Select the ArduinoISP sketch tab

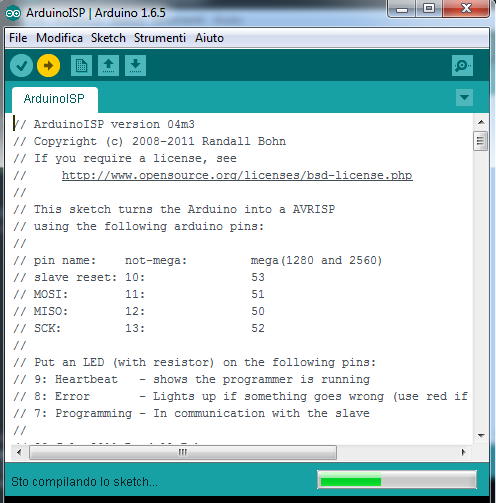click(55, 99)
